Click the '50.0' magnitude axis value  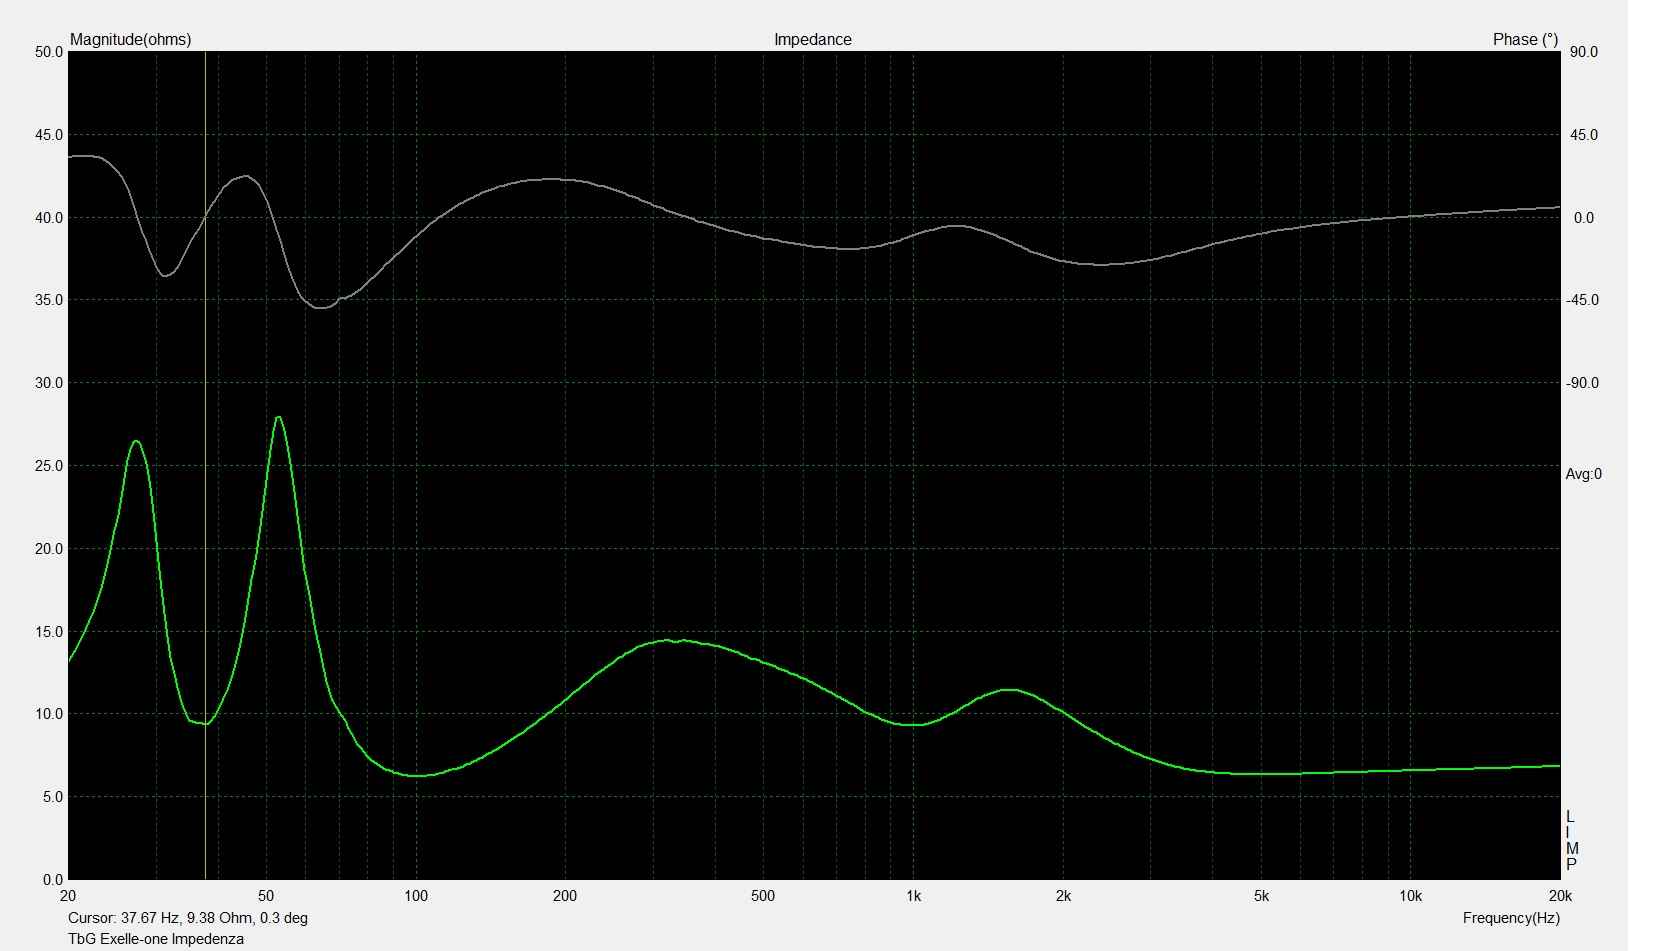point(49,52)
